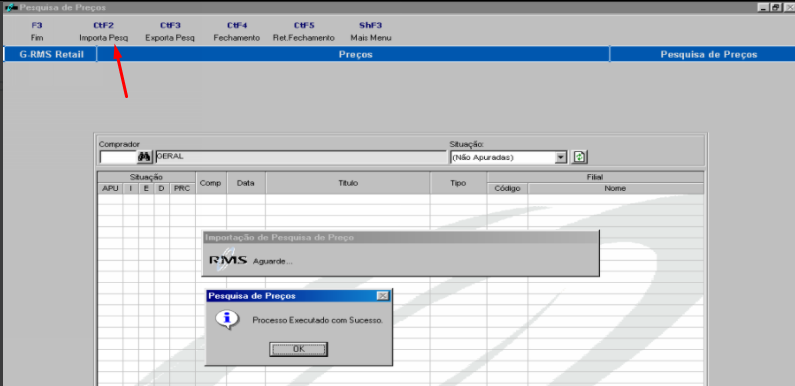Click the GERAL buyer name field

coord(300,157)
